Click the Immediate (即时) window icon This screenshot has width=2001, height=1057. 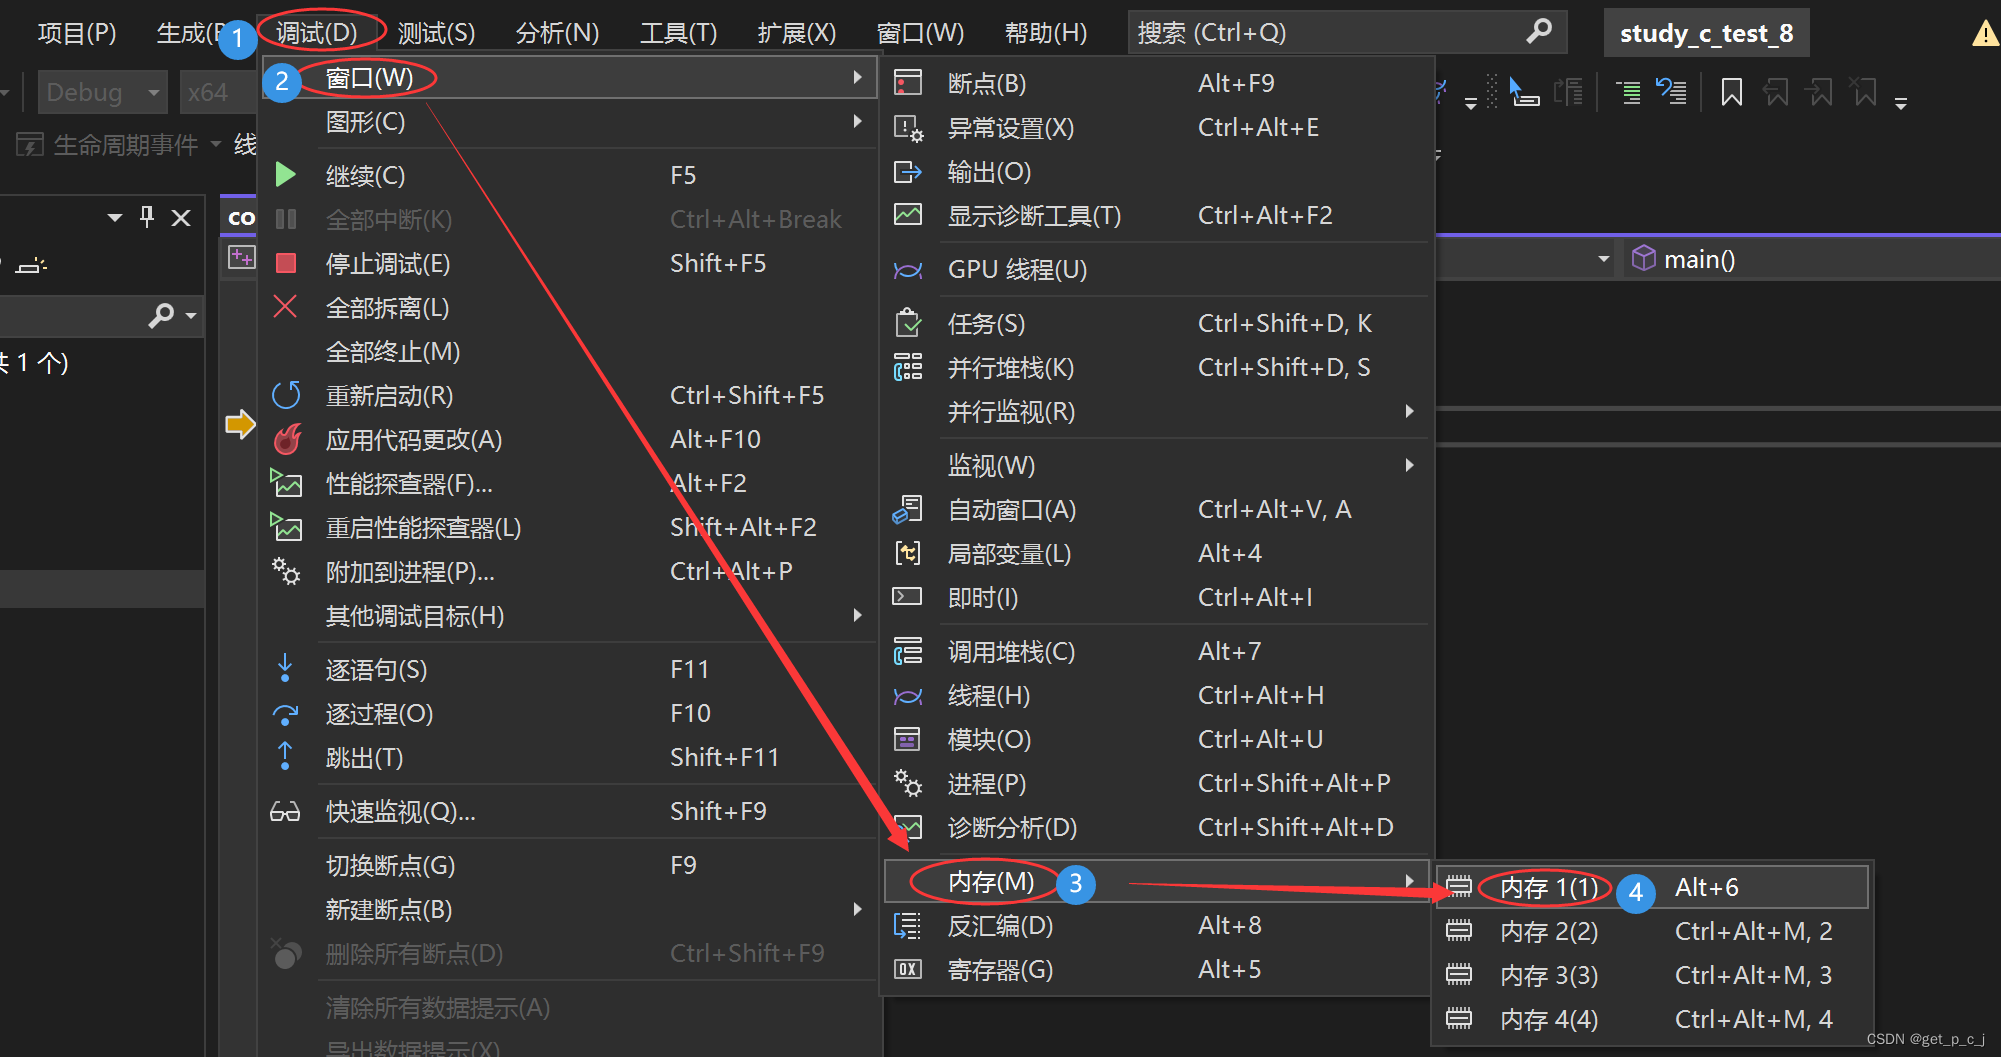point(907,597)
